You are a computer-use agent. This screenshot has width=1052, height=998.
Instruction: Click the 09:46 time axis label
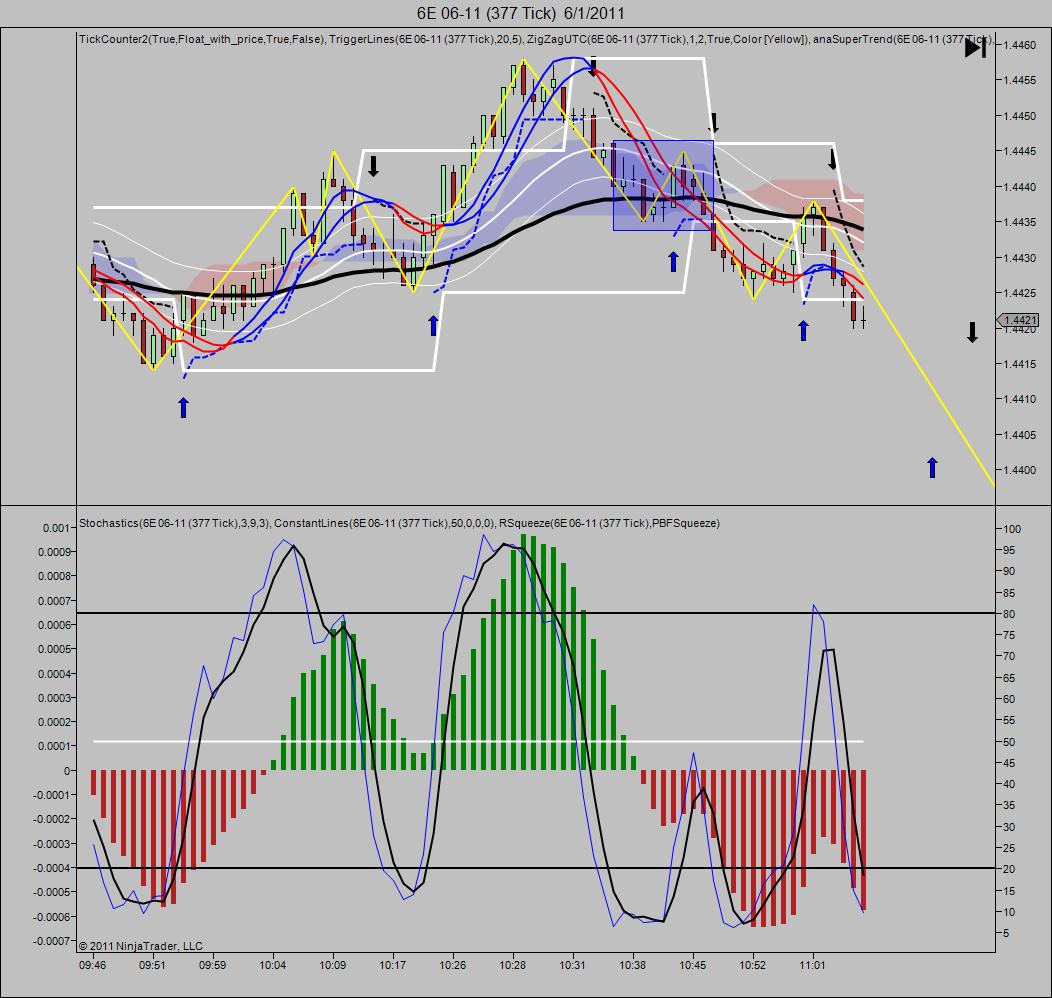tap(92, 965)
